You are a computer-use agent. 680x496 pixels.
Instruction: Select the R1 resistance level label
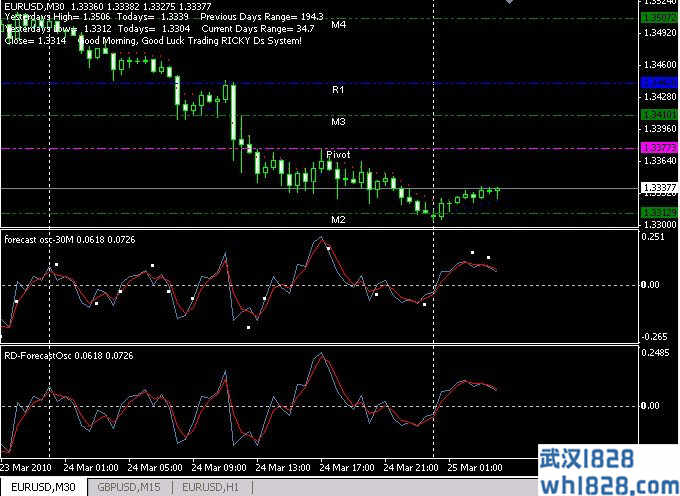point(338,90)
